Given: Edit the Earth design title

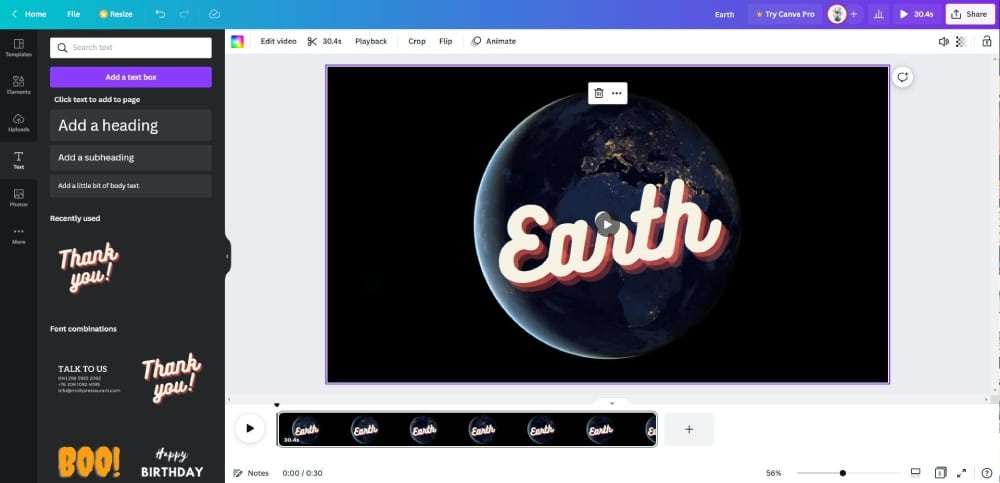Looking at the screenshot, I should (x=724, y=14).
